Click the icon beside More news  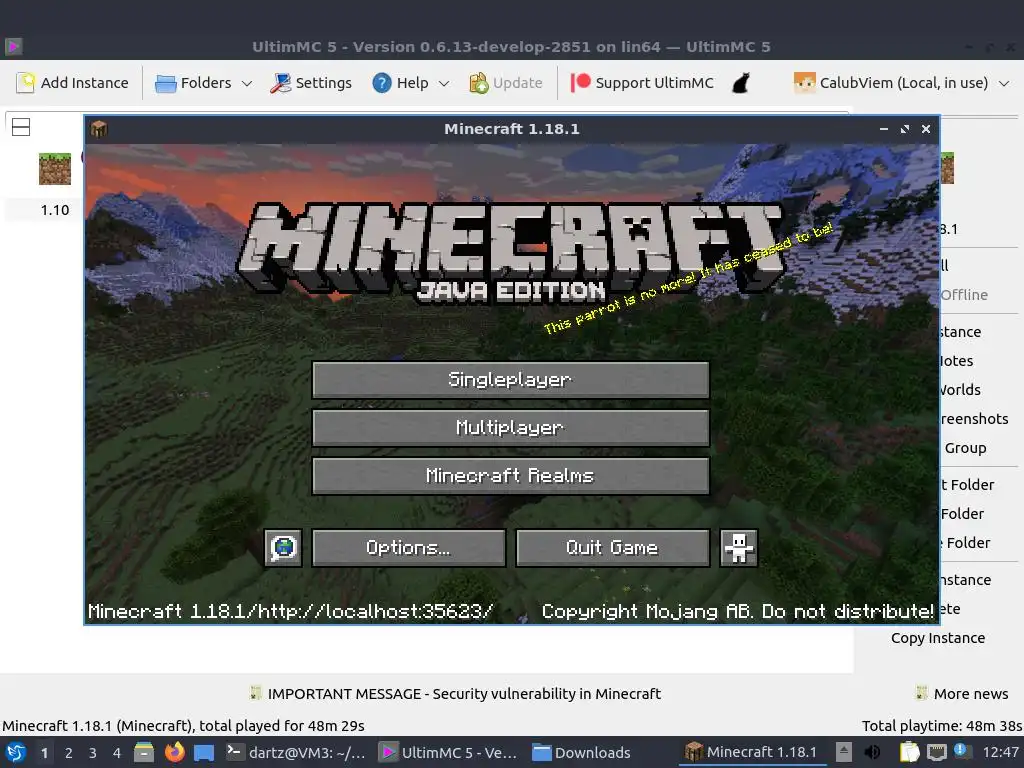[921, 693]
